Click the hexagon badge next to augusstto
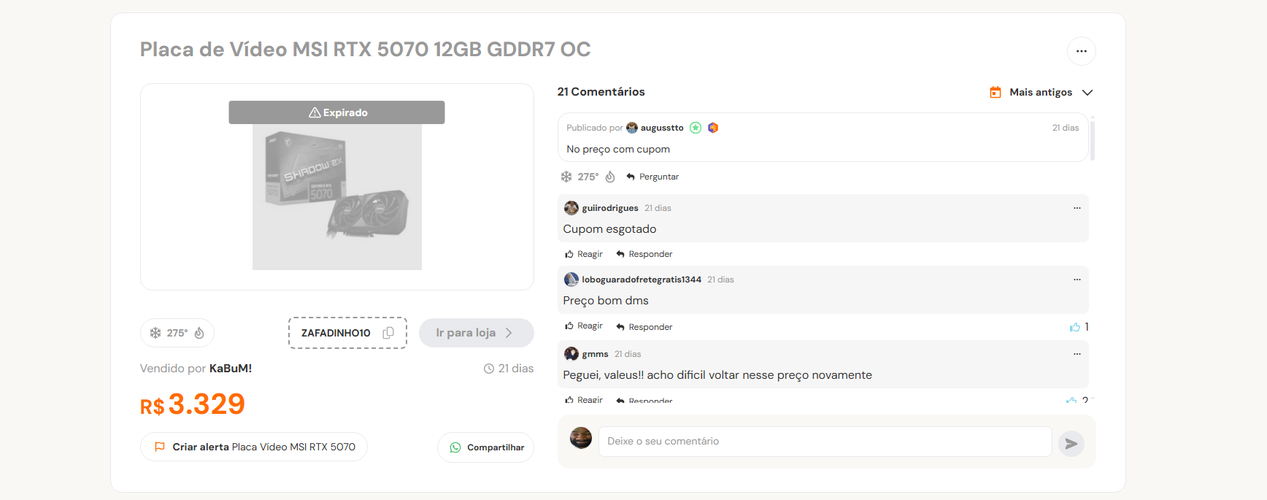1267x500 pixels. 713,128
